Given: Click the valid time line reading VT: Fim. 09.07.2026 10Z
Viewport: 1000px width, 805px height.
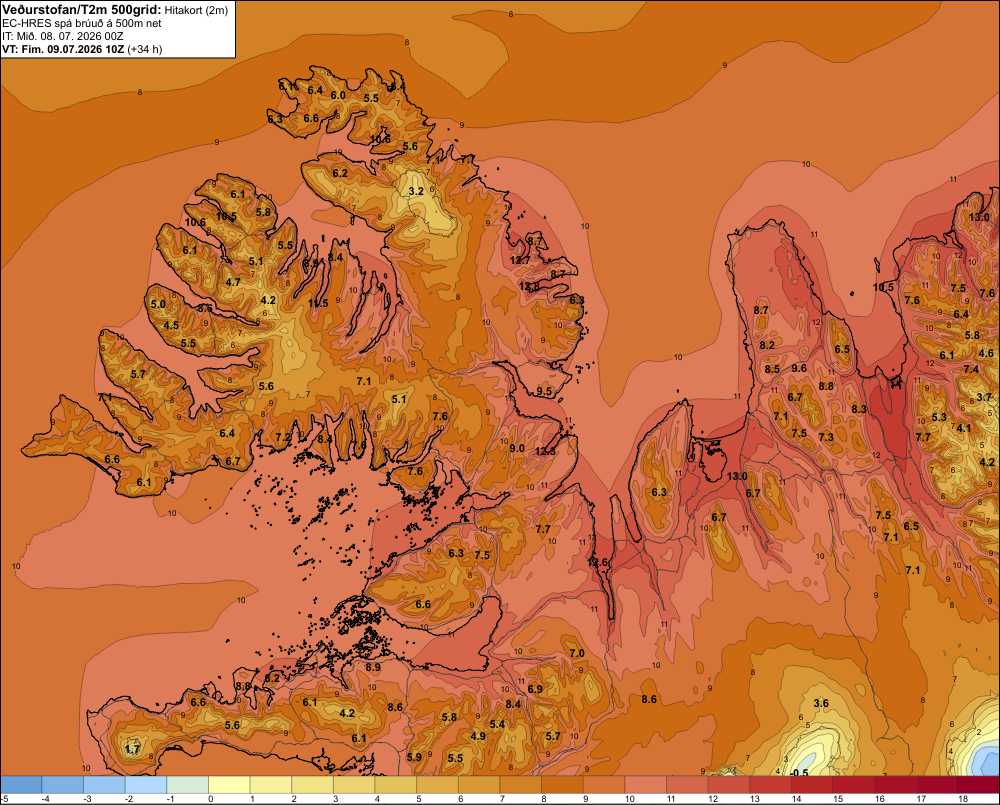Looking at the screenshot, I should (64, 49).
